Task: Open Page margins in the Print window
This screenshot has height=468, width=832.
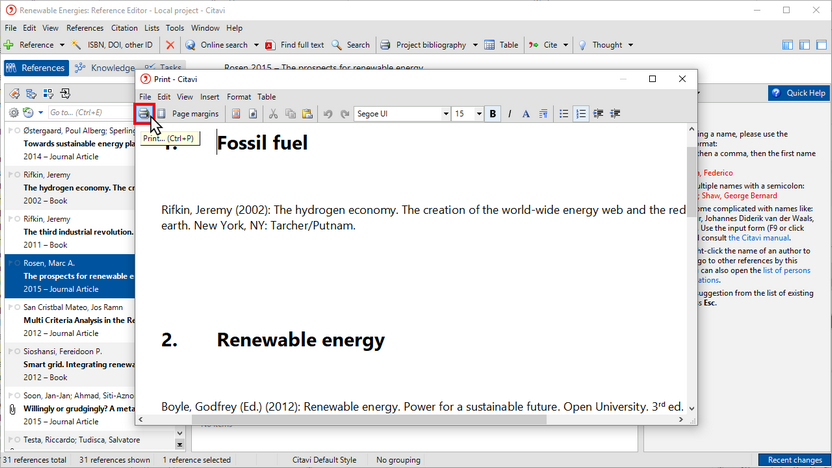Action: (x=195, y=114)
